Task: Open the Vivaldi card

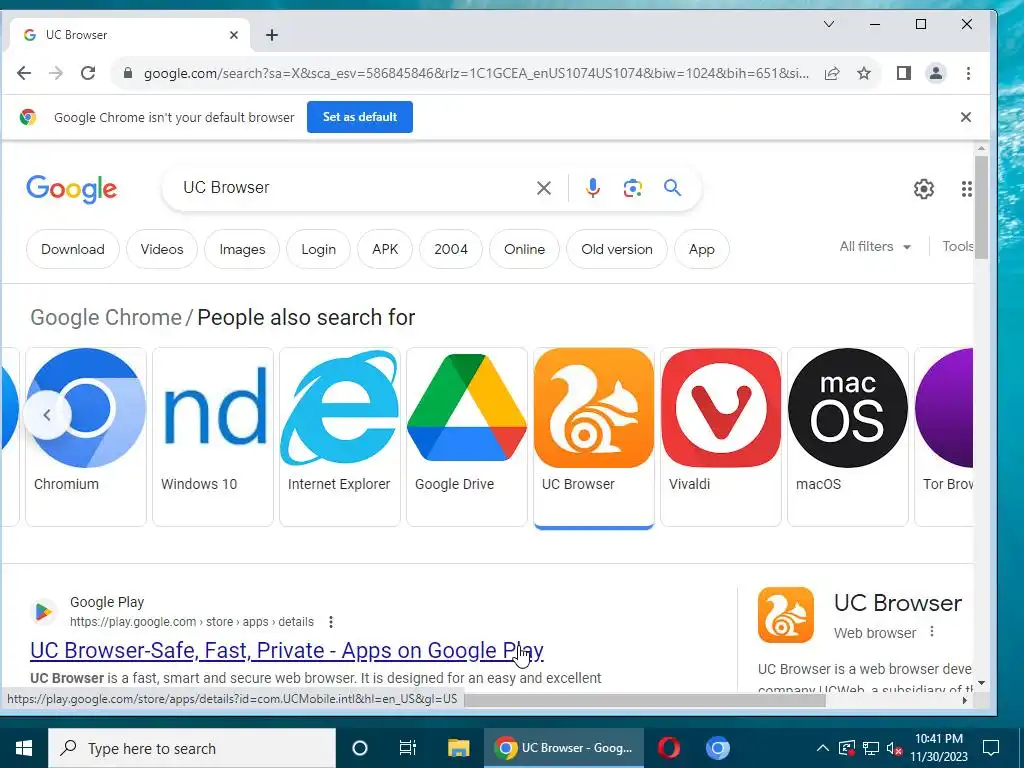Action: [721, 436]
